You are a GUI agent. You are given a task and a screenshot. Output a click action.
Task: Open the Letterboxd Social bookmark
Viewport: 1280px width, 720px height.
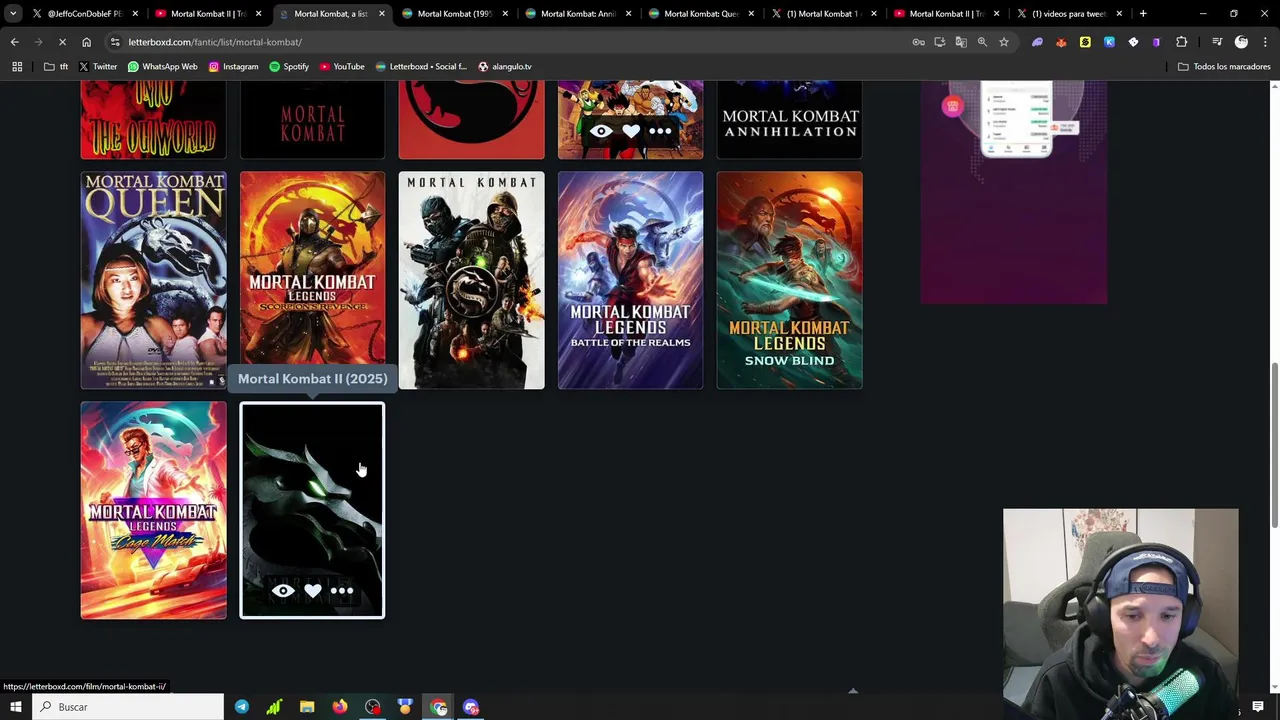(421, 66)
